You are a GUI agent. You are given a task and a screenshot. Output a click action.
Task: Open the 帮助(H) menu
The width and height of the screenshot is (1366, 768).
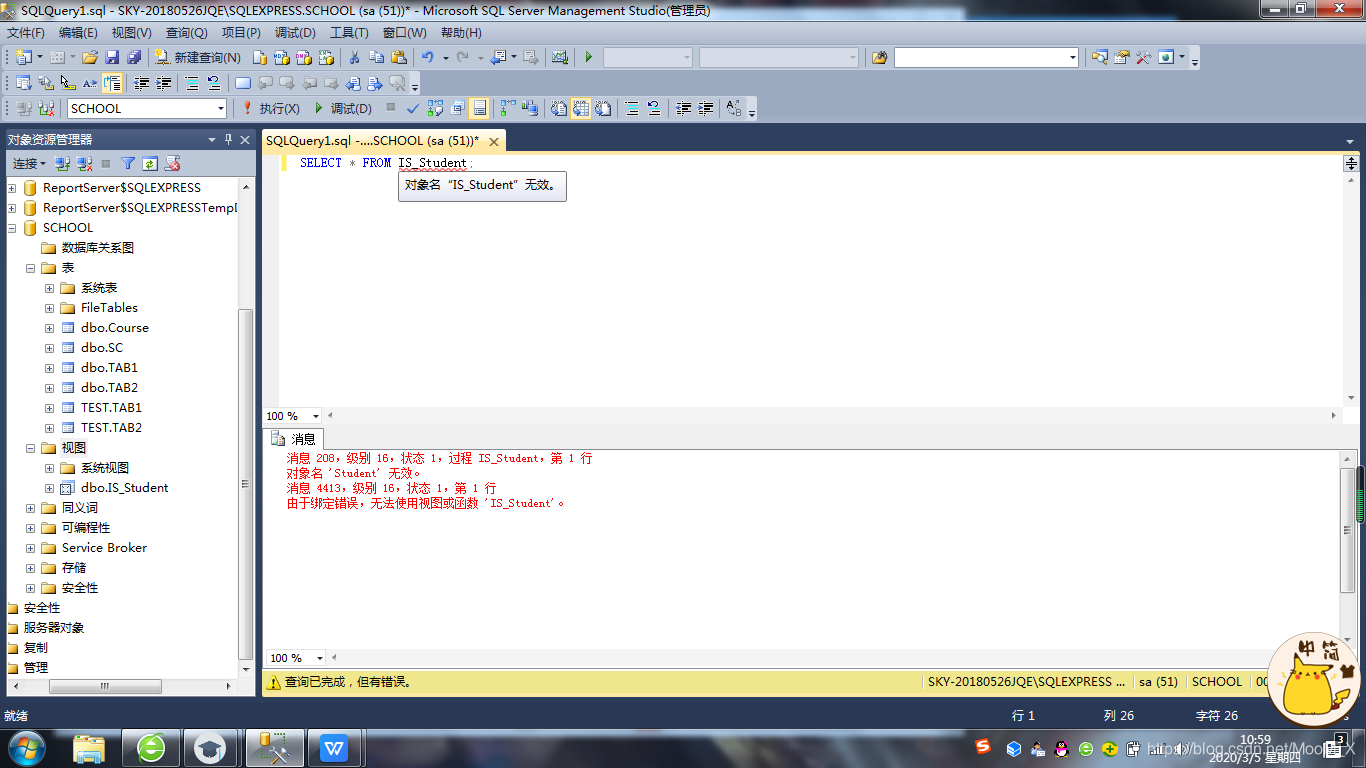(461, 33)
